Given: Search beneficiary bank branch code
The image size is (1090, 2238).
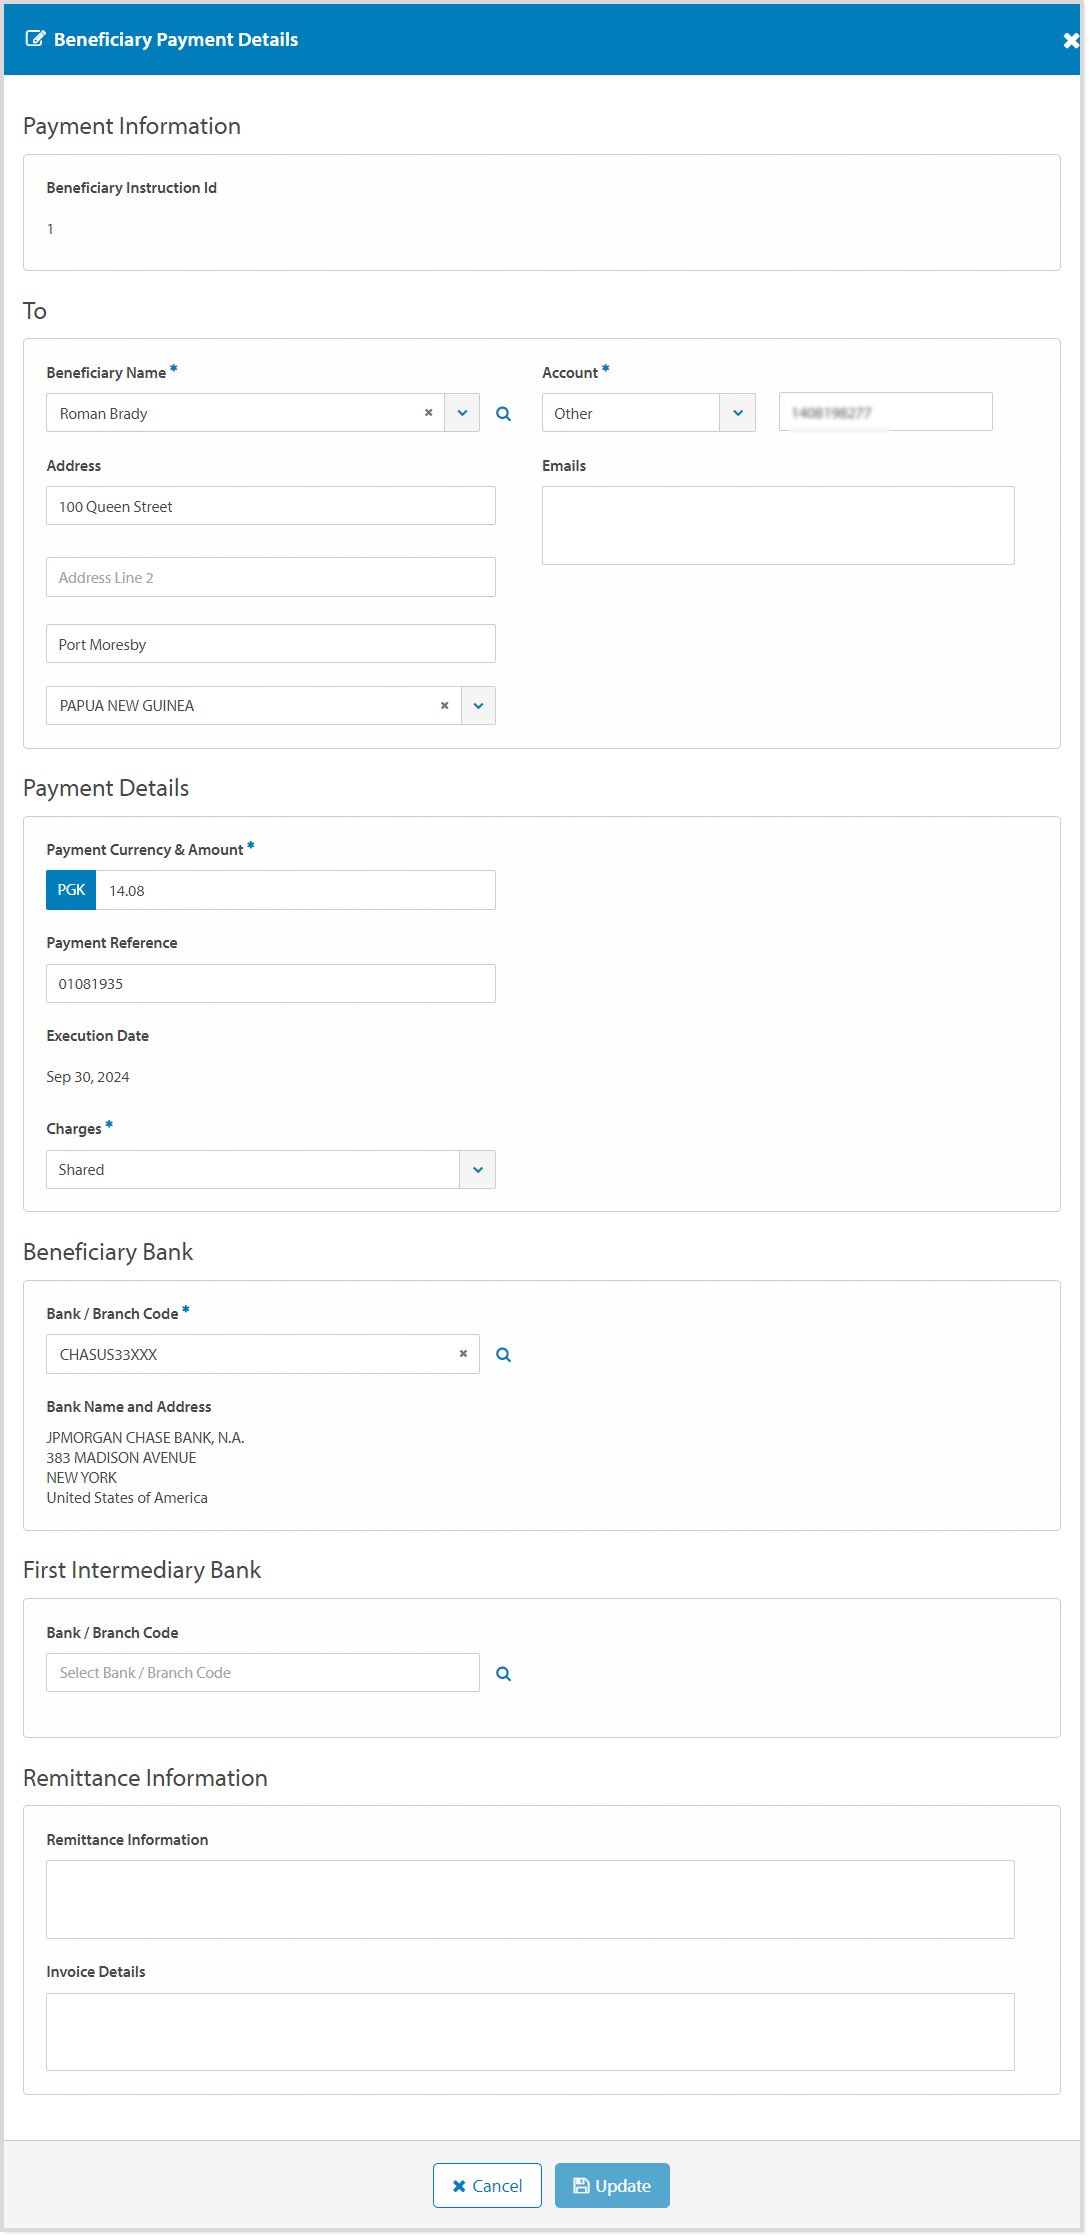Looking at the screenshot, I should [503, 1355].
